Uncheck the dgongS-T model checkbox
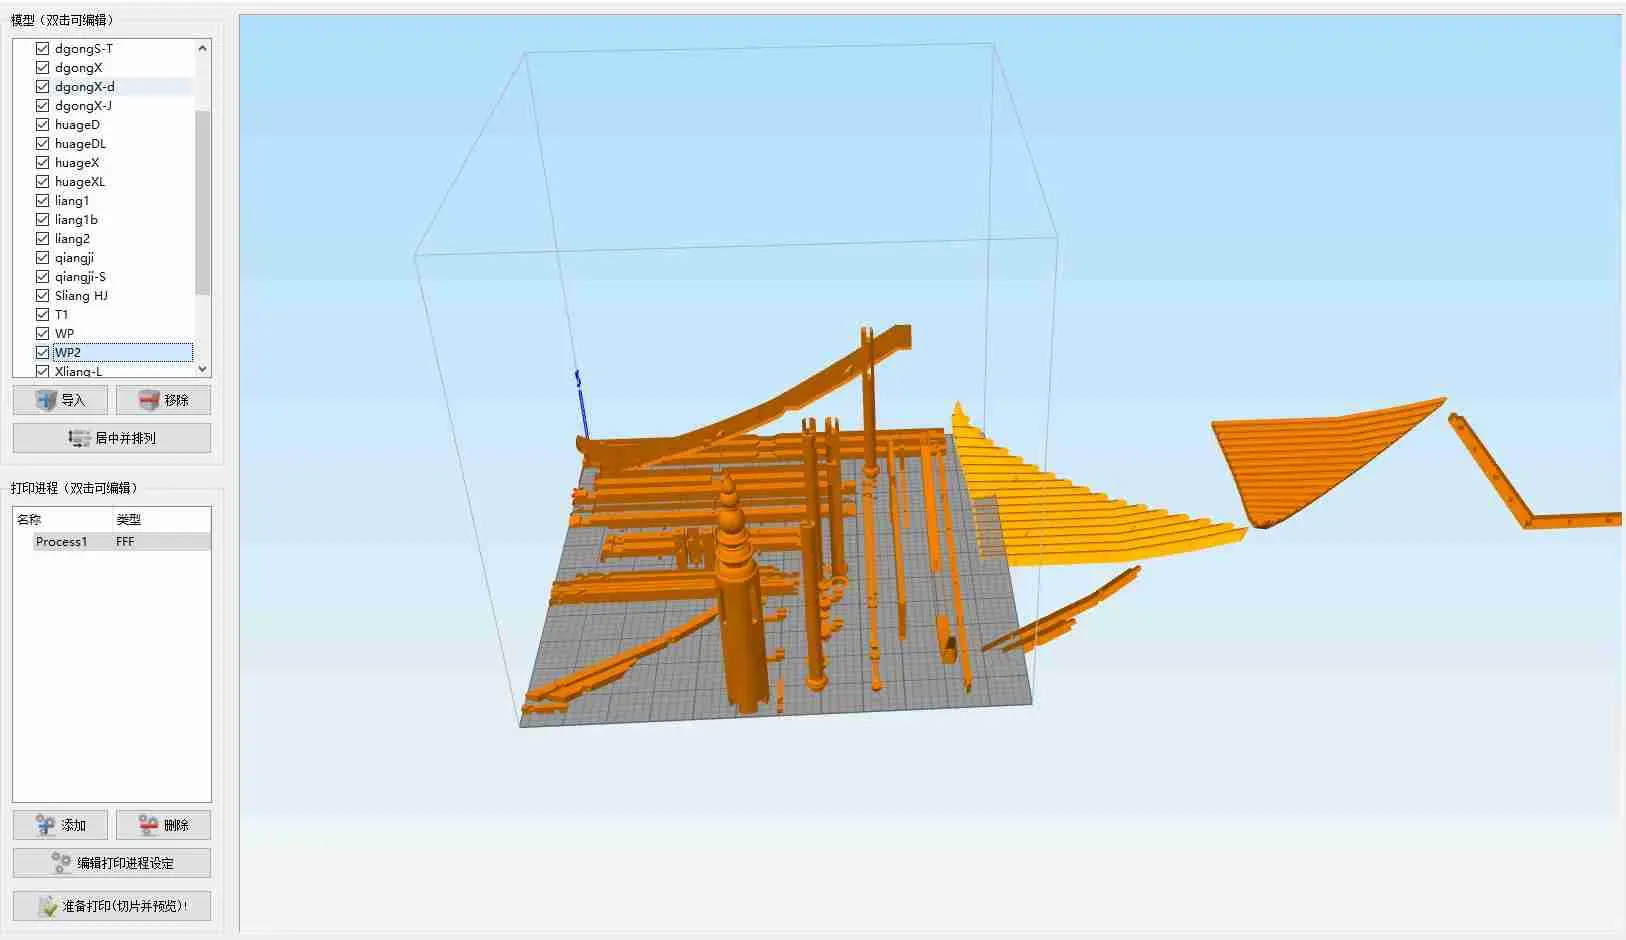This screenshot has height=940, width=1626. pyautogui.click(x=42, y=48)
